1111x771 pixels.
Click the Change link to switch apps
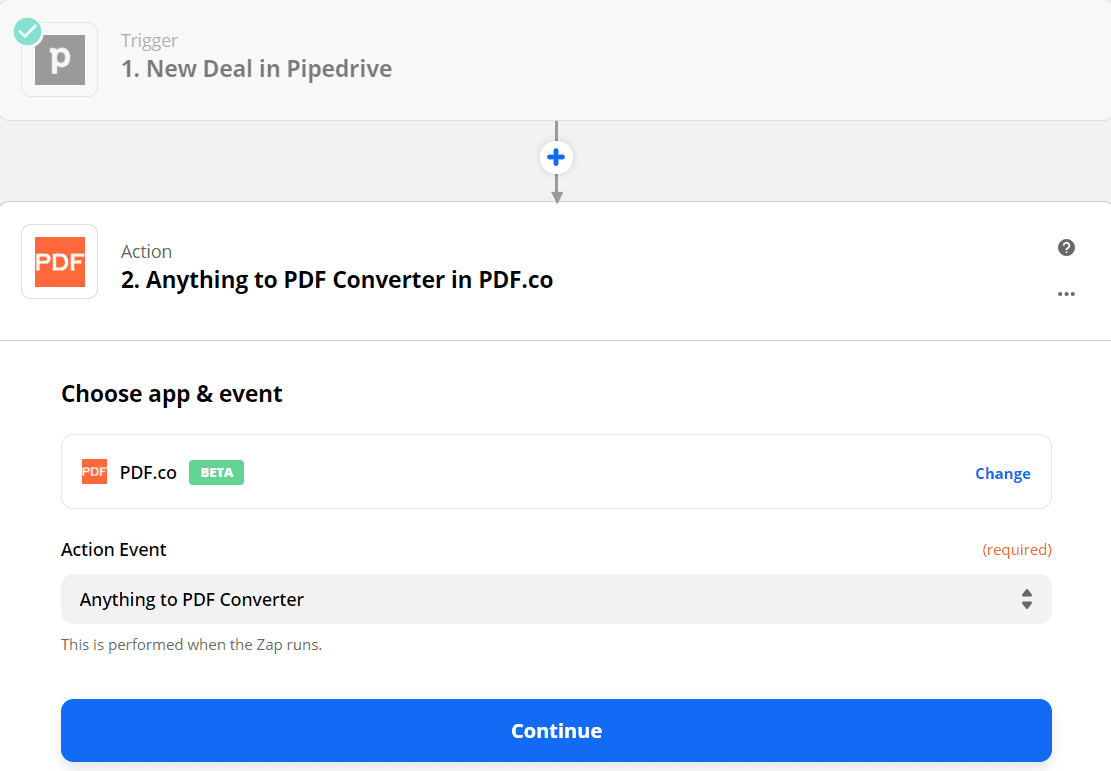1002,473
